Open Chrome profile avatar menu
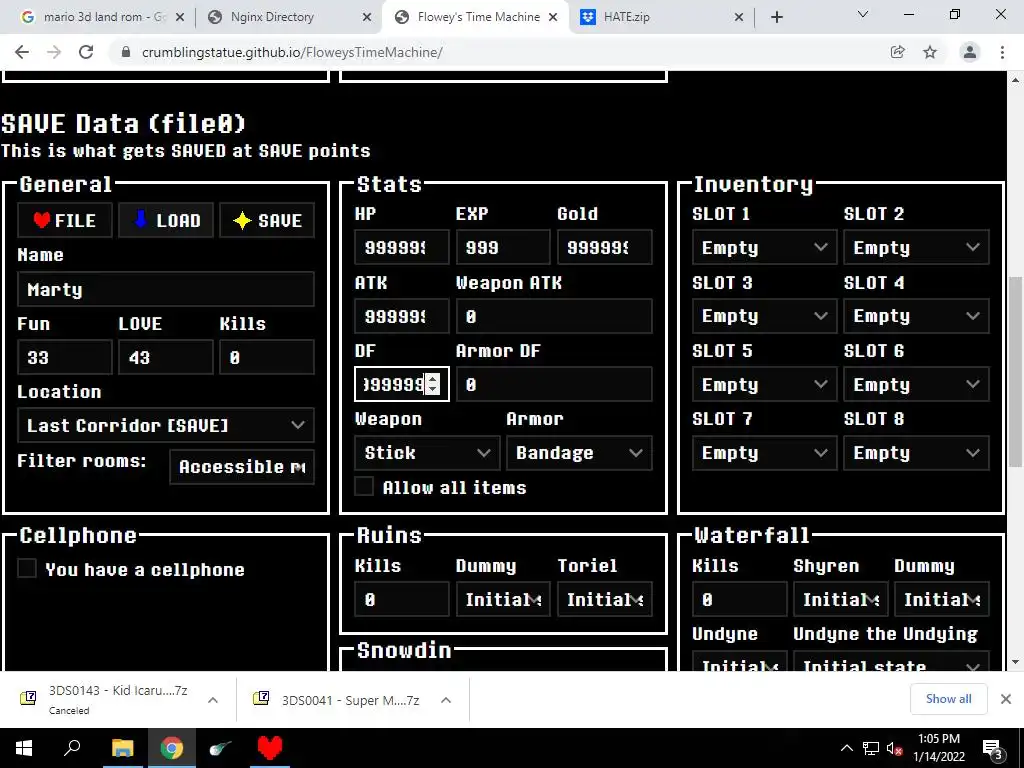1024x768 pixels. pos(970,52)
